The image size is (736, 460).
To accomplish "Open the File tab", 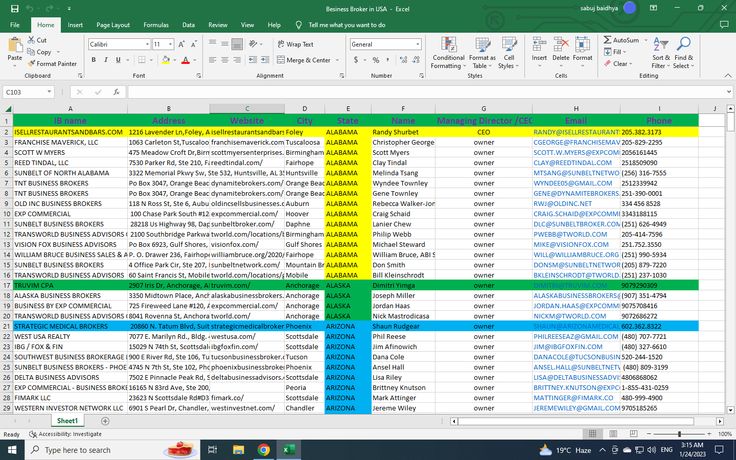I will [x=15, y=25].
